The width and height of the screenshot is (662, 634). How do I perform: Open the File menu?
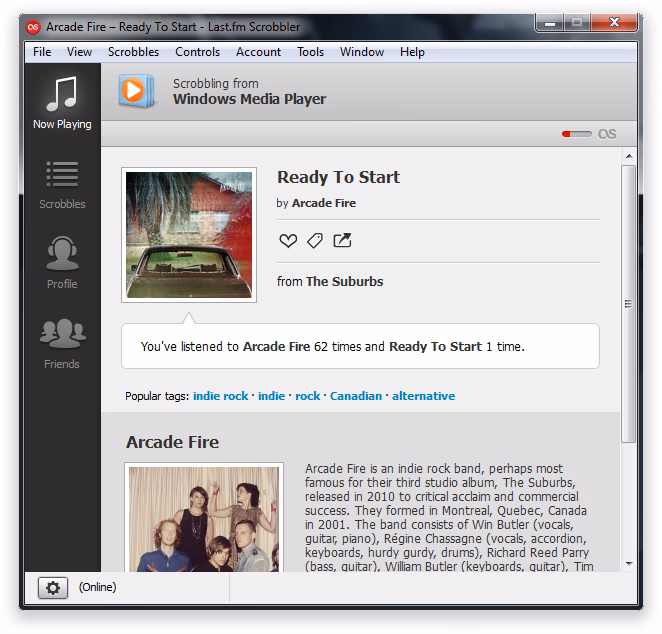pos(42,52)
